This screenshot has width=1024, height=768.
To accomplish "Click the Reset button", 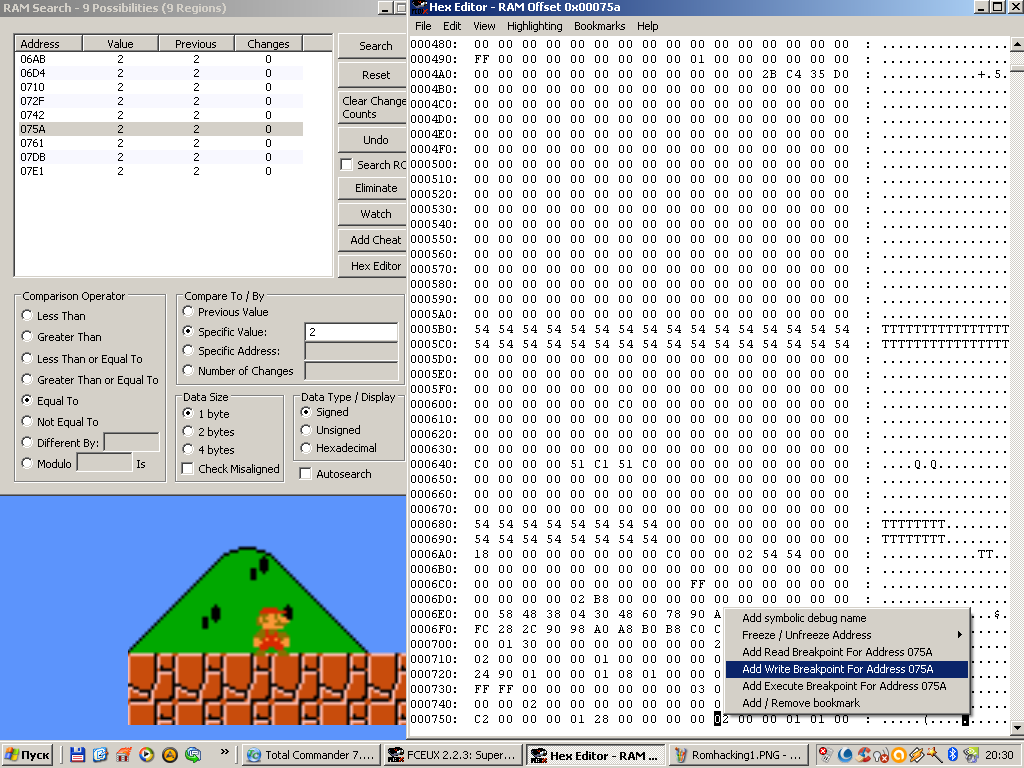I will [x=375, y=75].
